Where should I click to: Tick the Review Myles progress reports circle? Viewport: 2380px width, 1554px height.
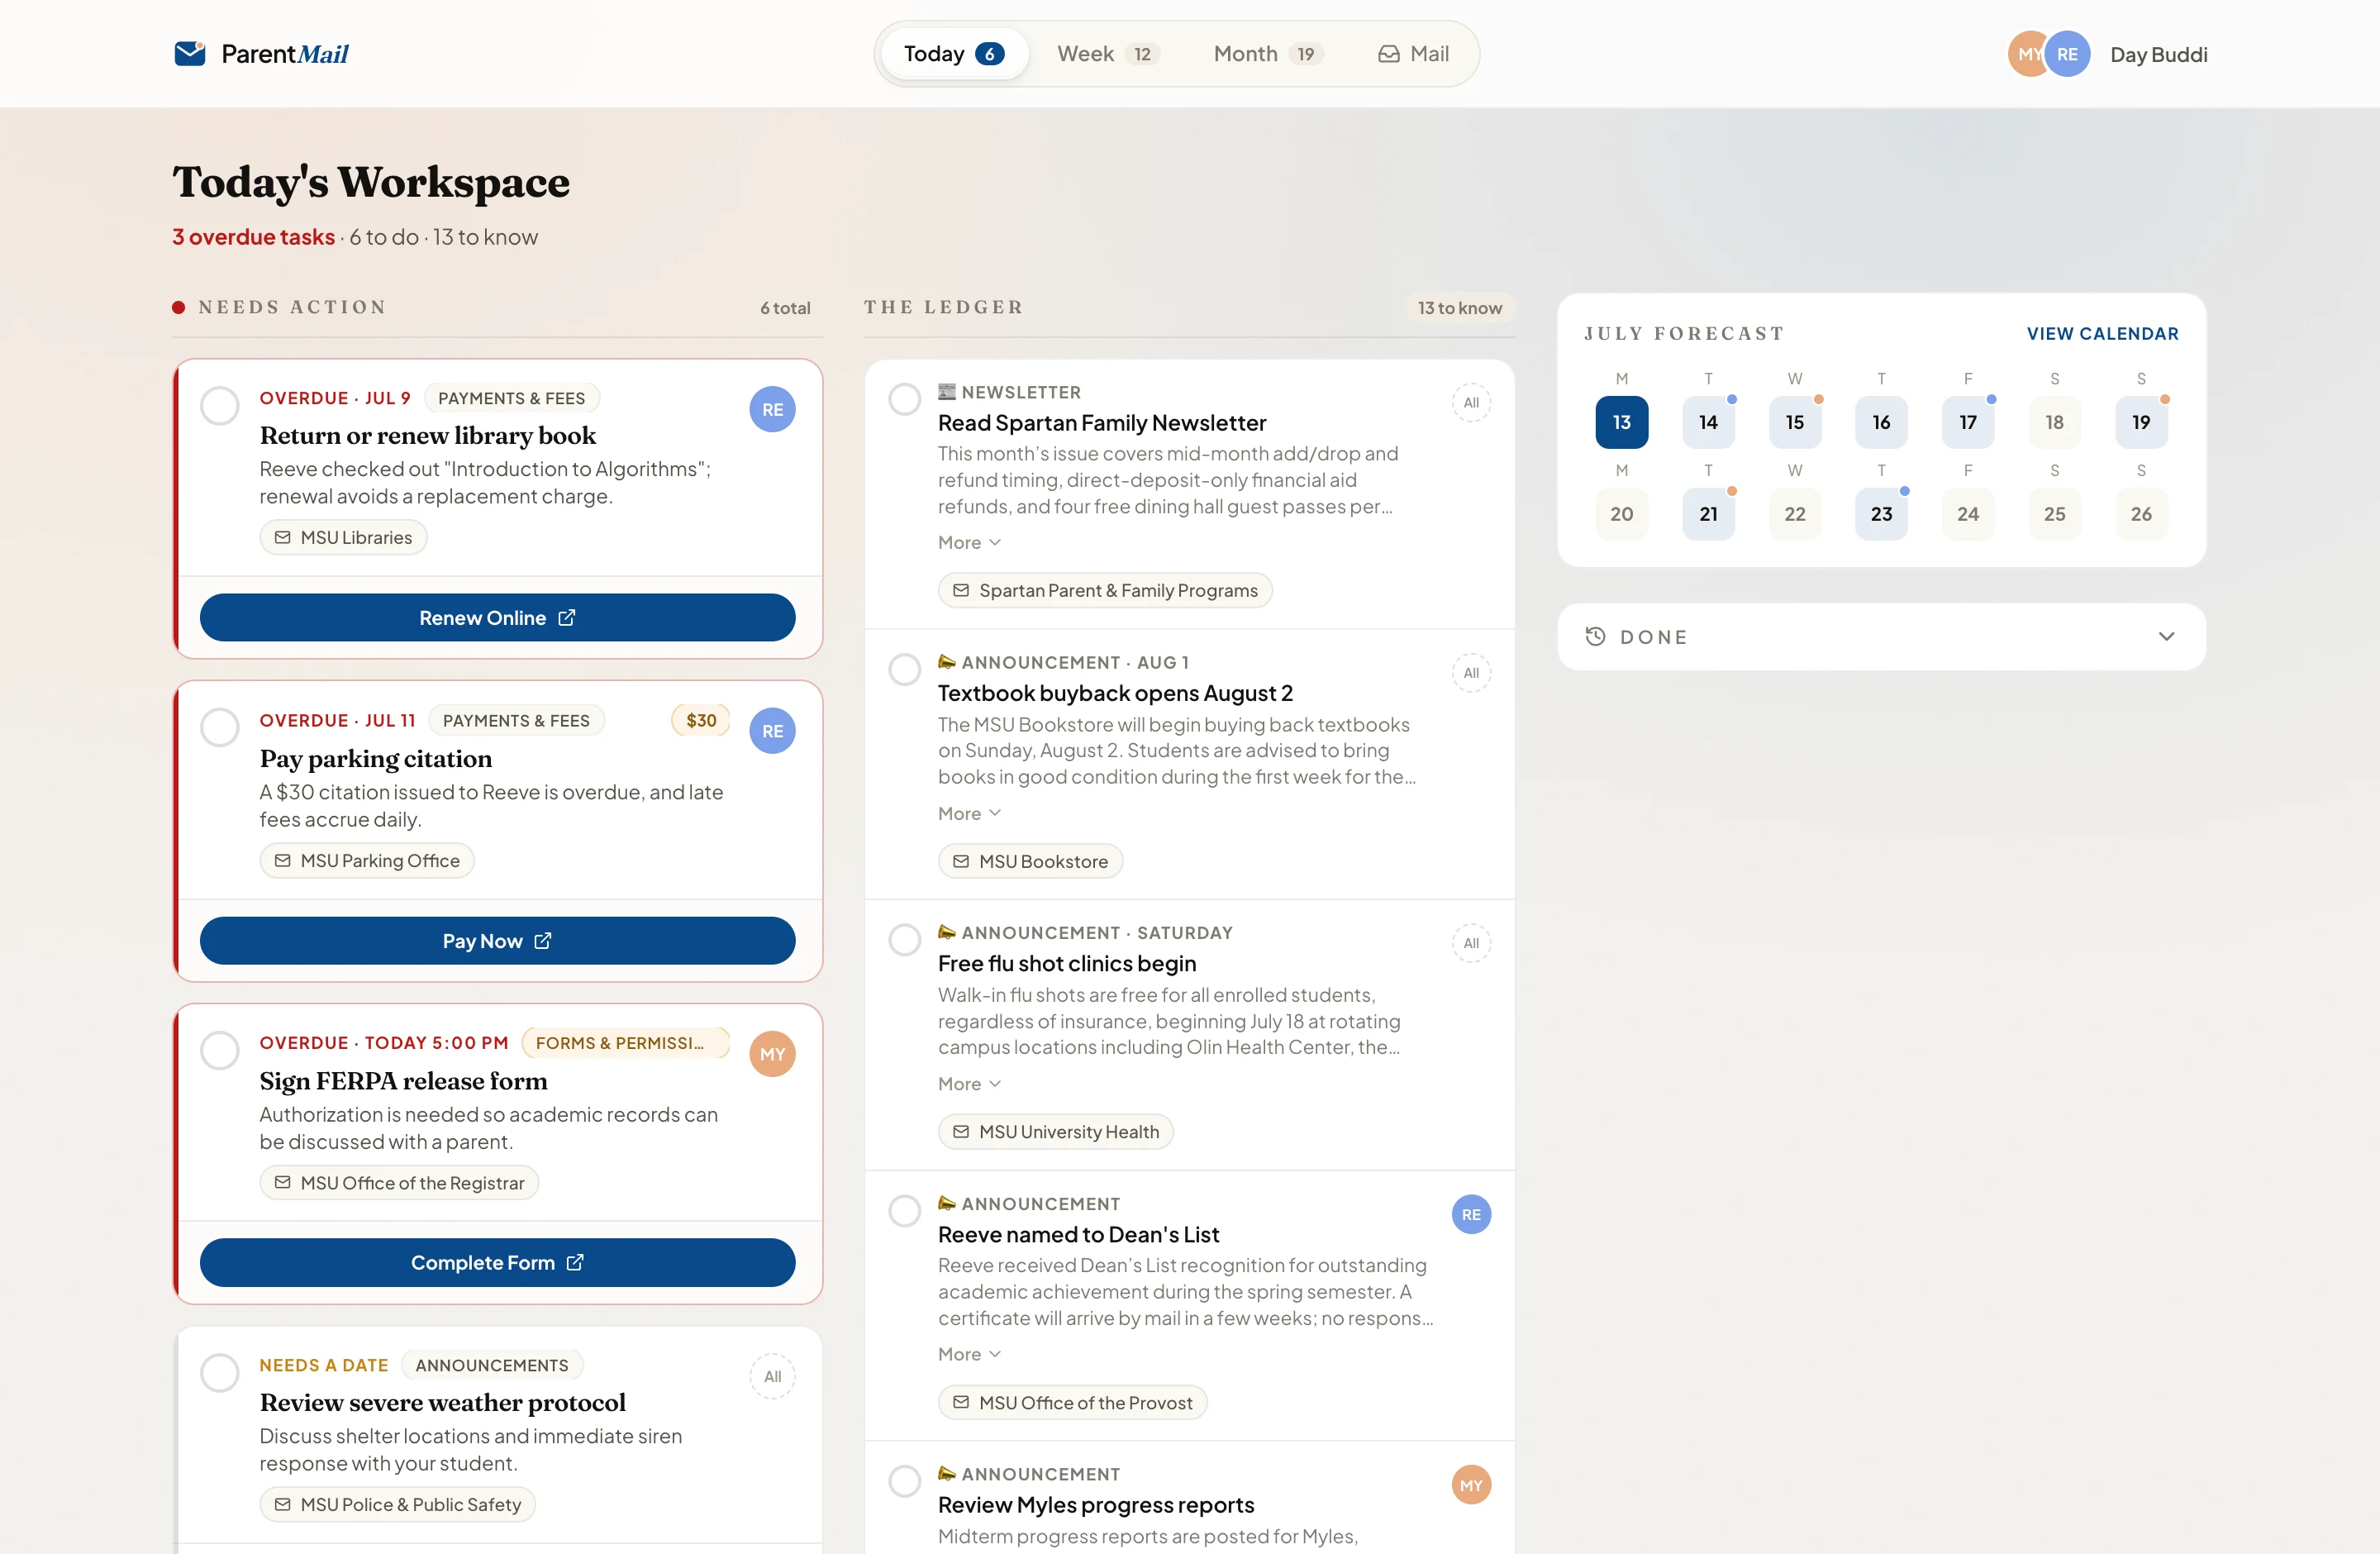click(905, 1480)
